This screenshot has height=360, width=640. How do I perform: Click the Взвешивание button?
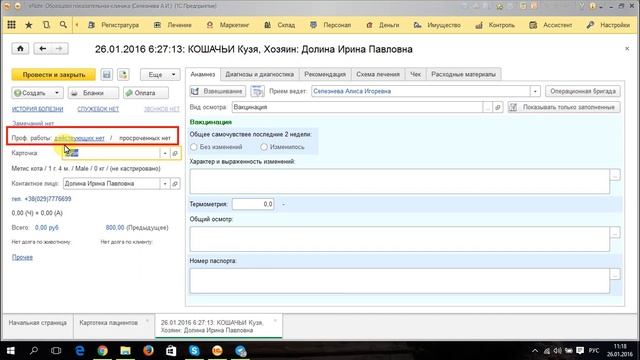pos(218,91)
